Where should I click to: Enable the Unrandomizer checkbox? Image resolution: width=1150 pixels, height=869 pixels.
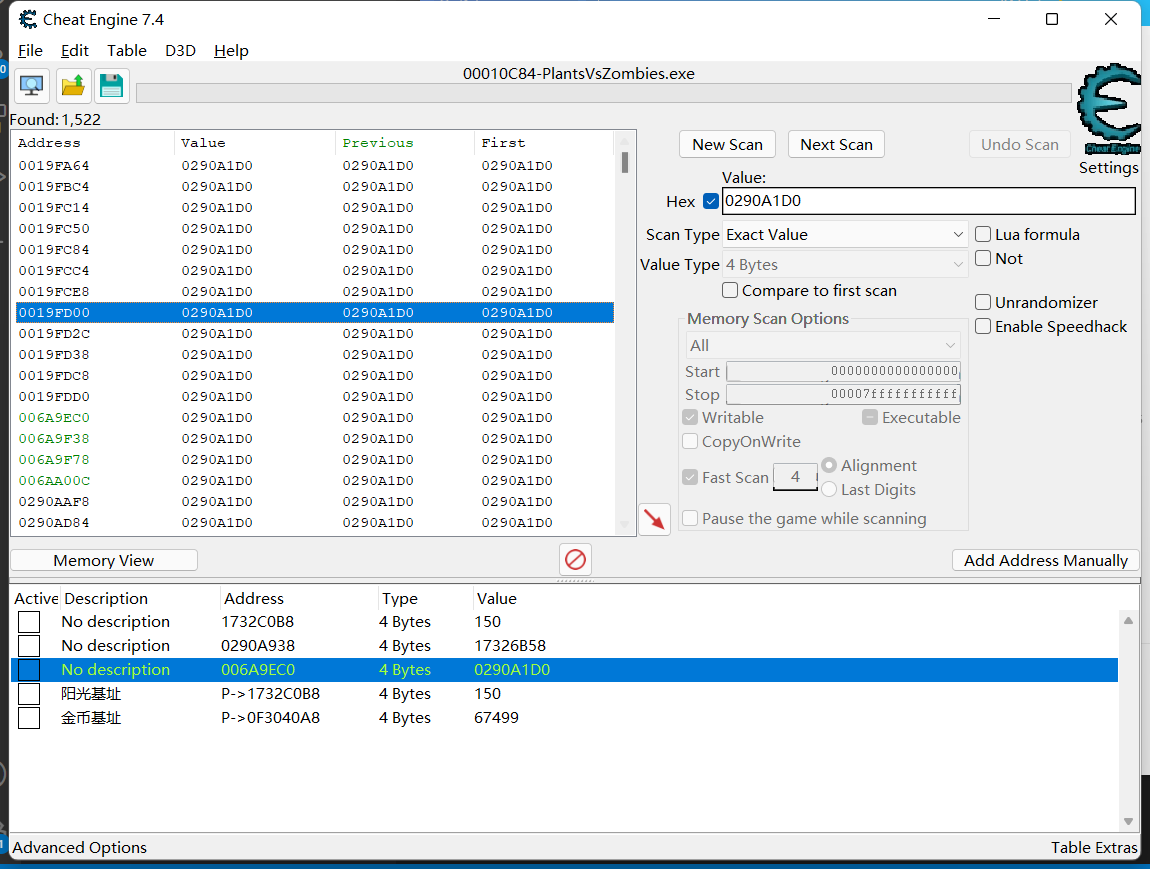[983, 302]
